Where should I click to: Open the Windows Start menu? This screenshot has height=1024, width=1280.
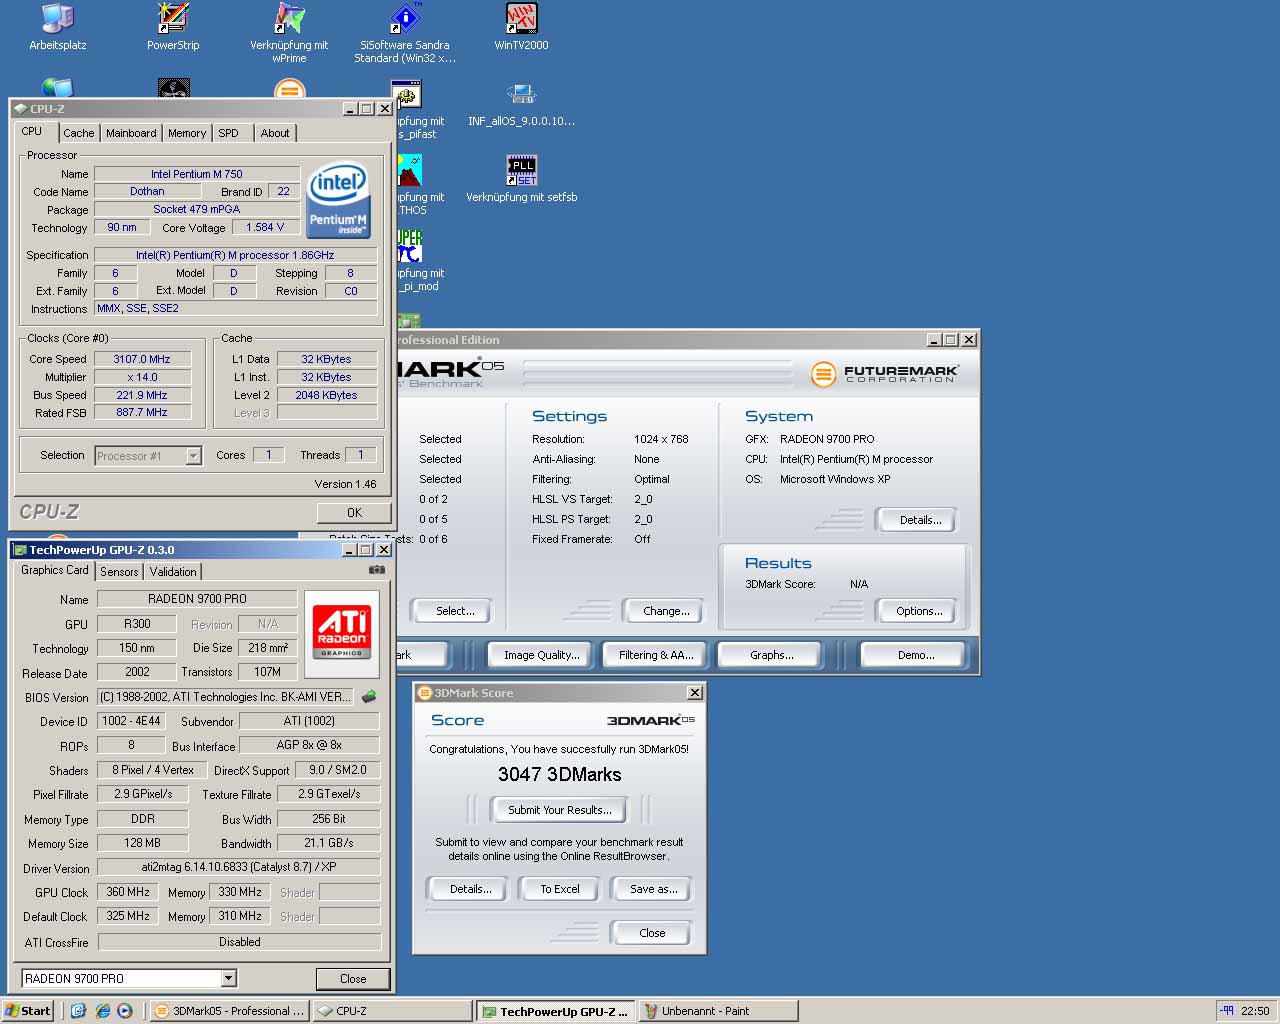coord(27,1011)
